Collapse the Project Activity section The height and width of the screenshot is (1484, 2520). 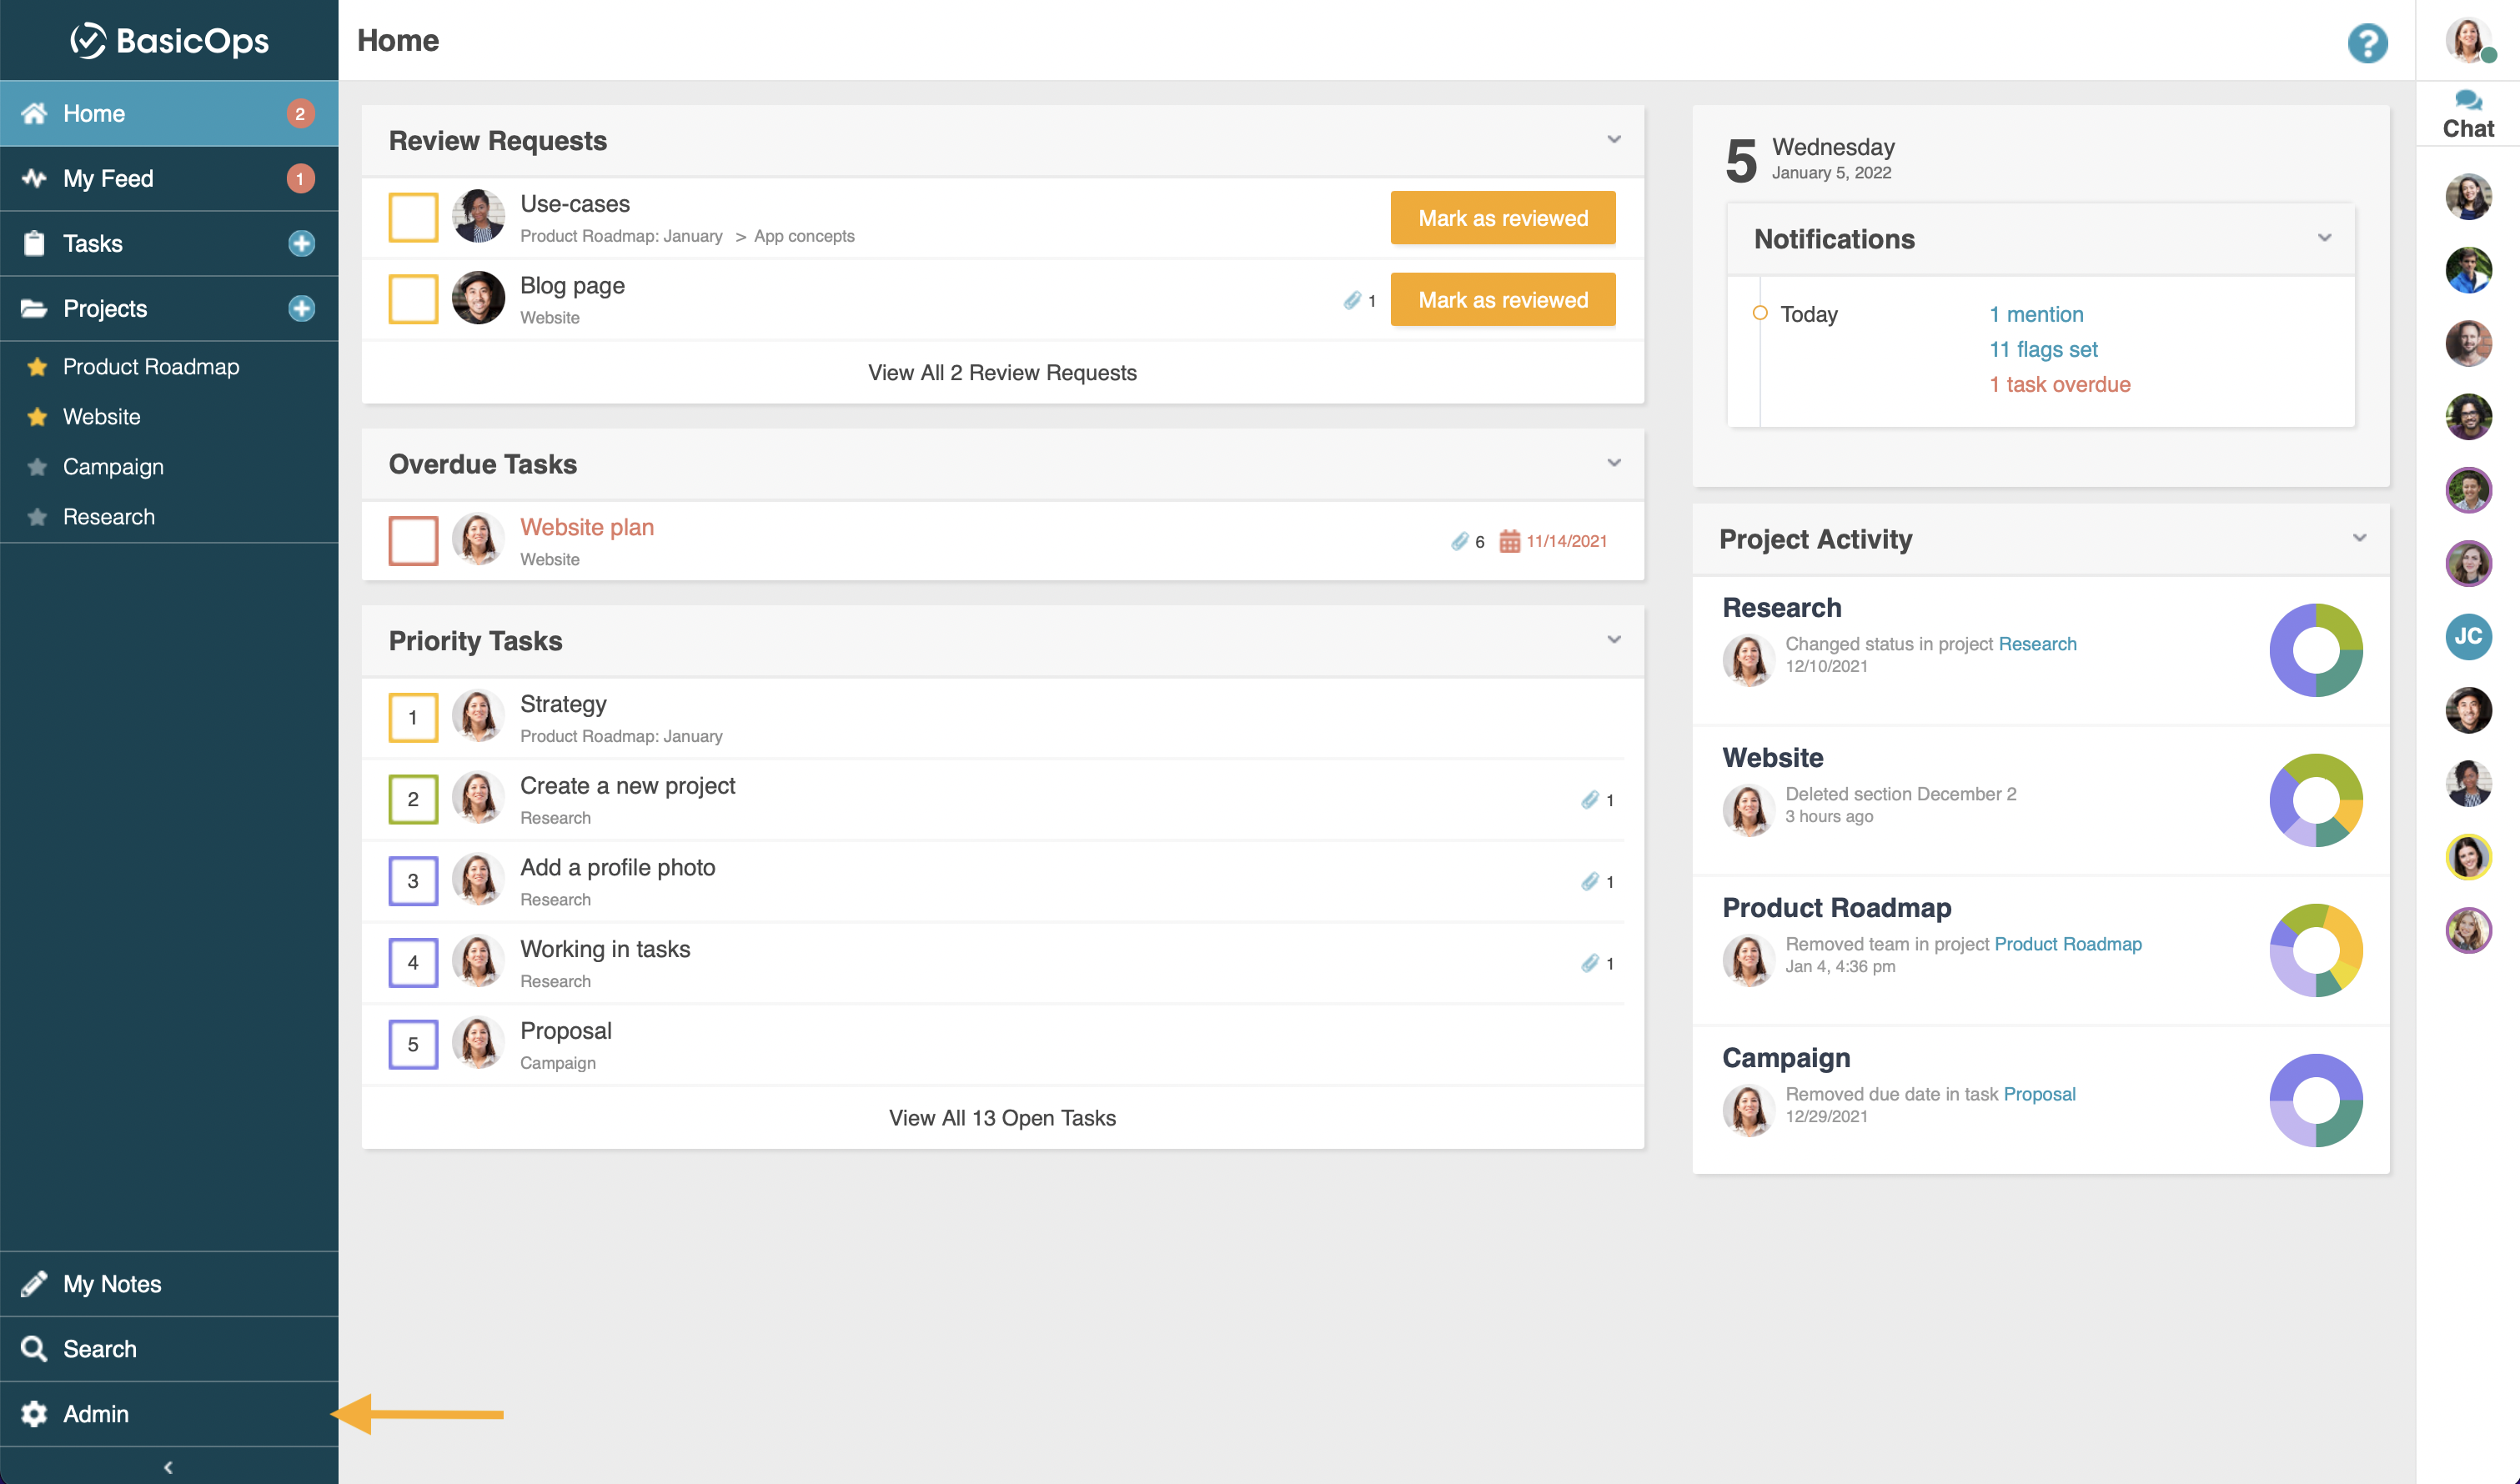click(2359, 537)
